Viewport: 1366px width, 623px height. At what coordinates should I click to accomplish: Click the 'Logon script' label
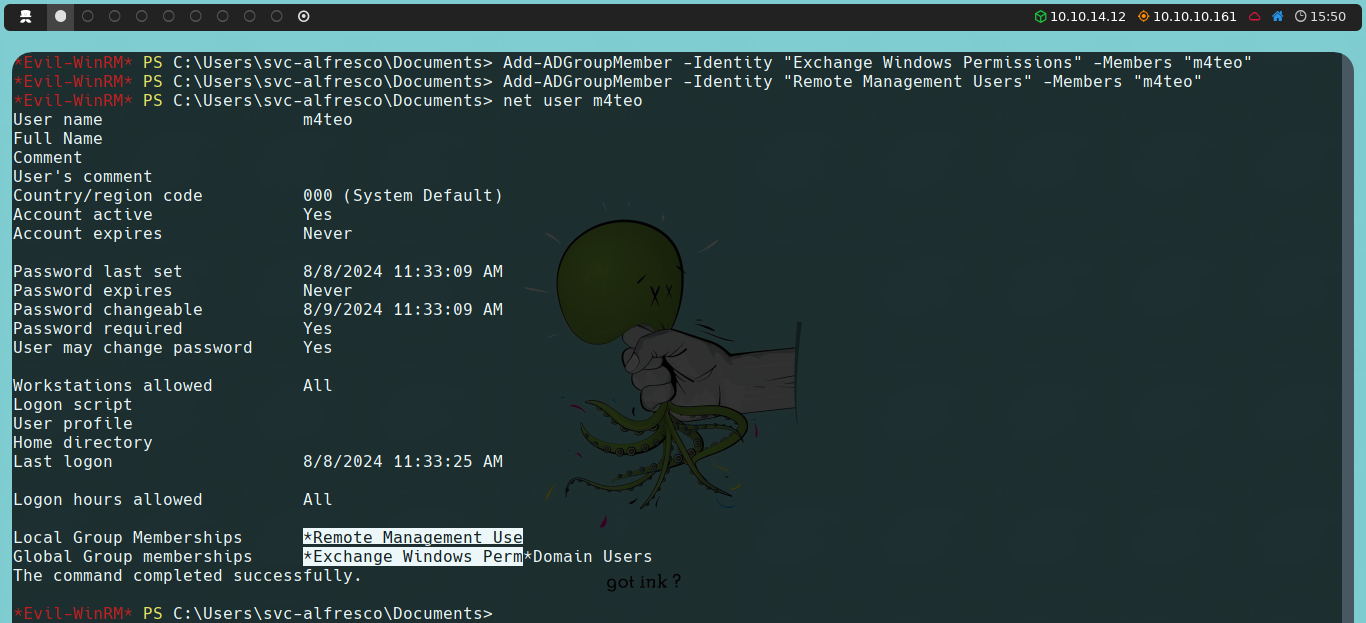[x=73, y=405]
